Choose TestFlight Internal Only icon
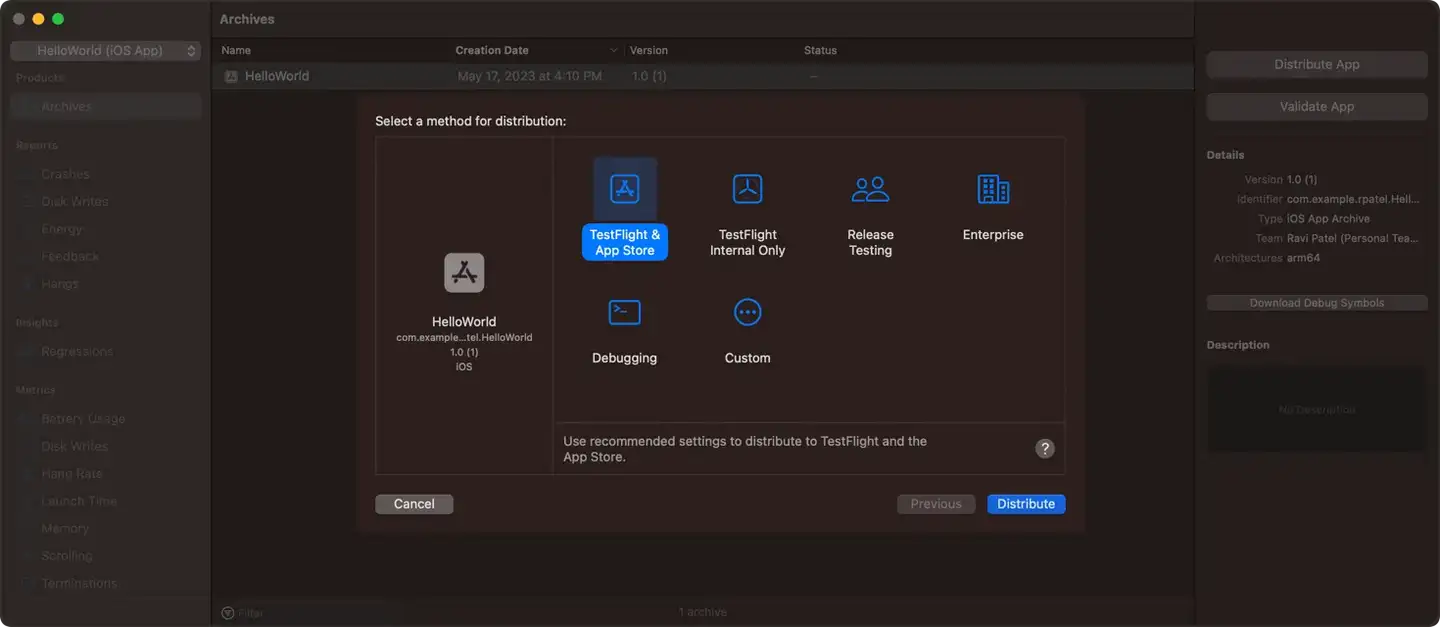1440x627 pixels. click(748, 188)
